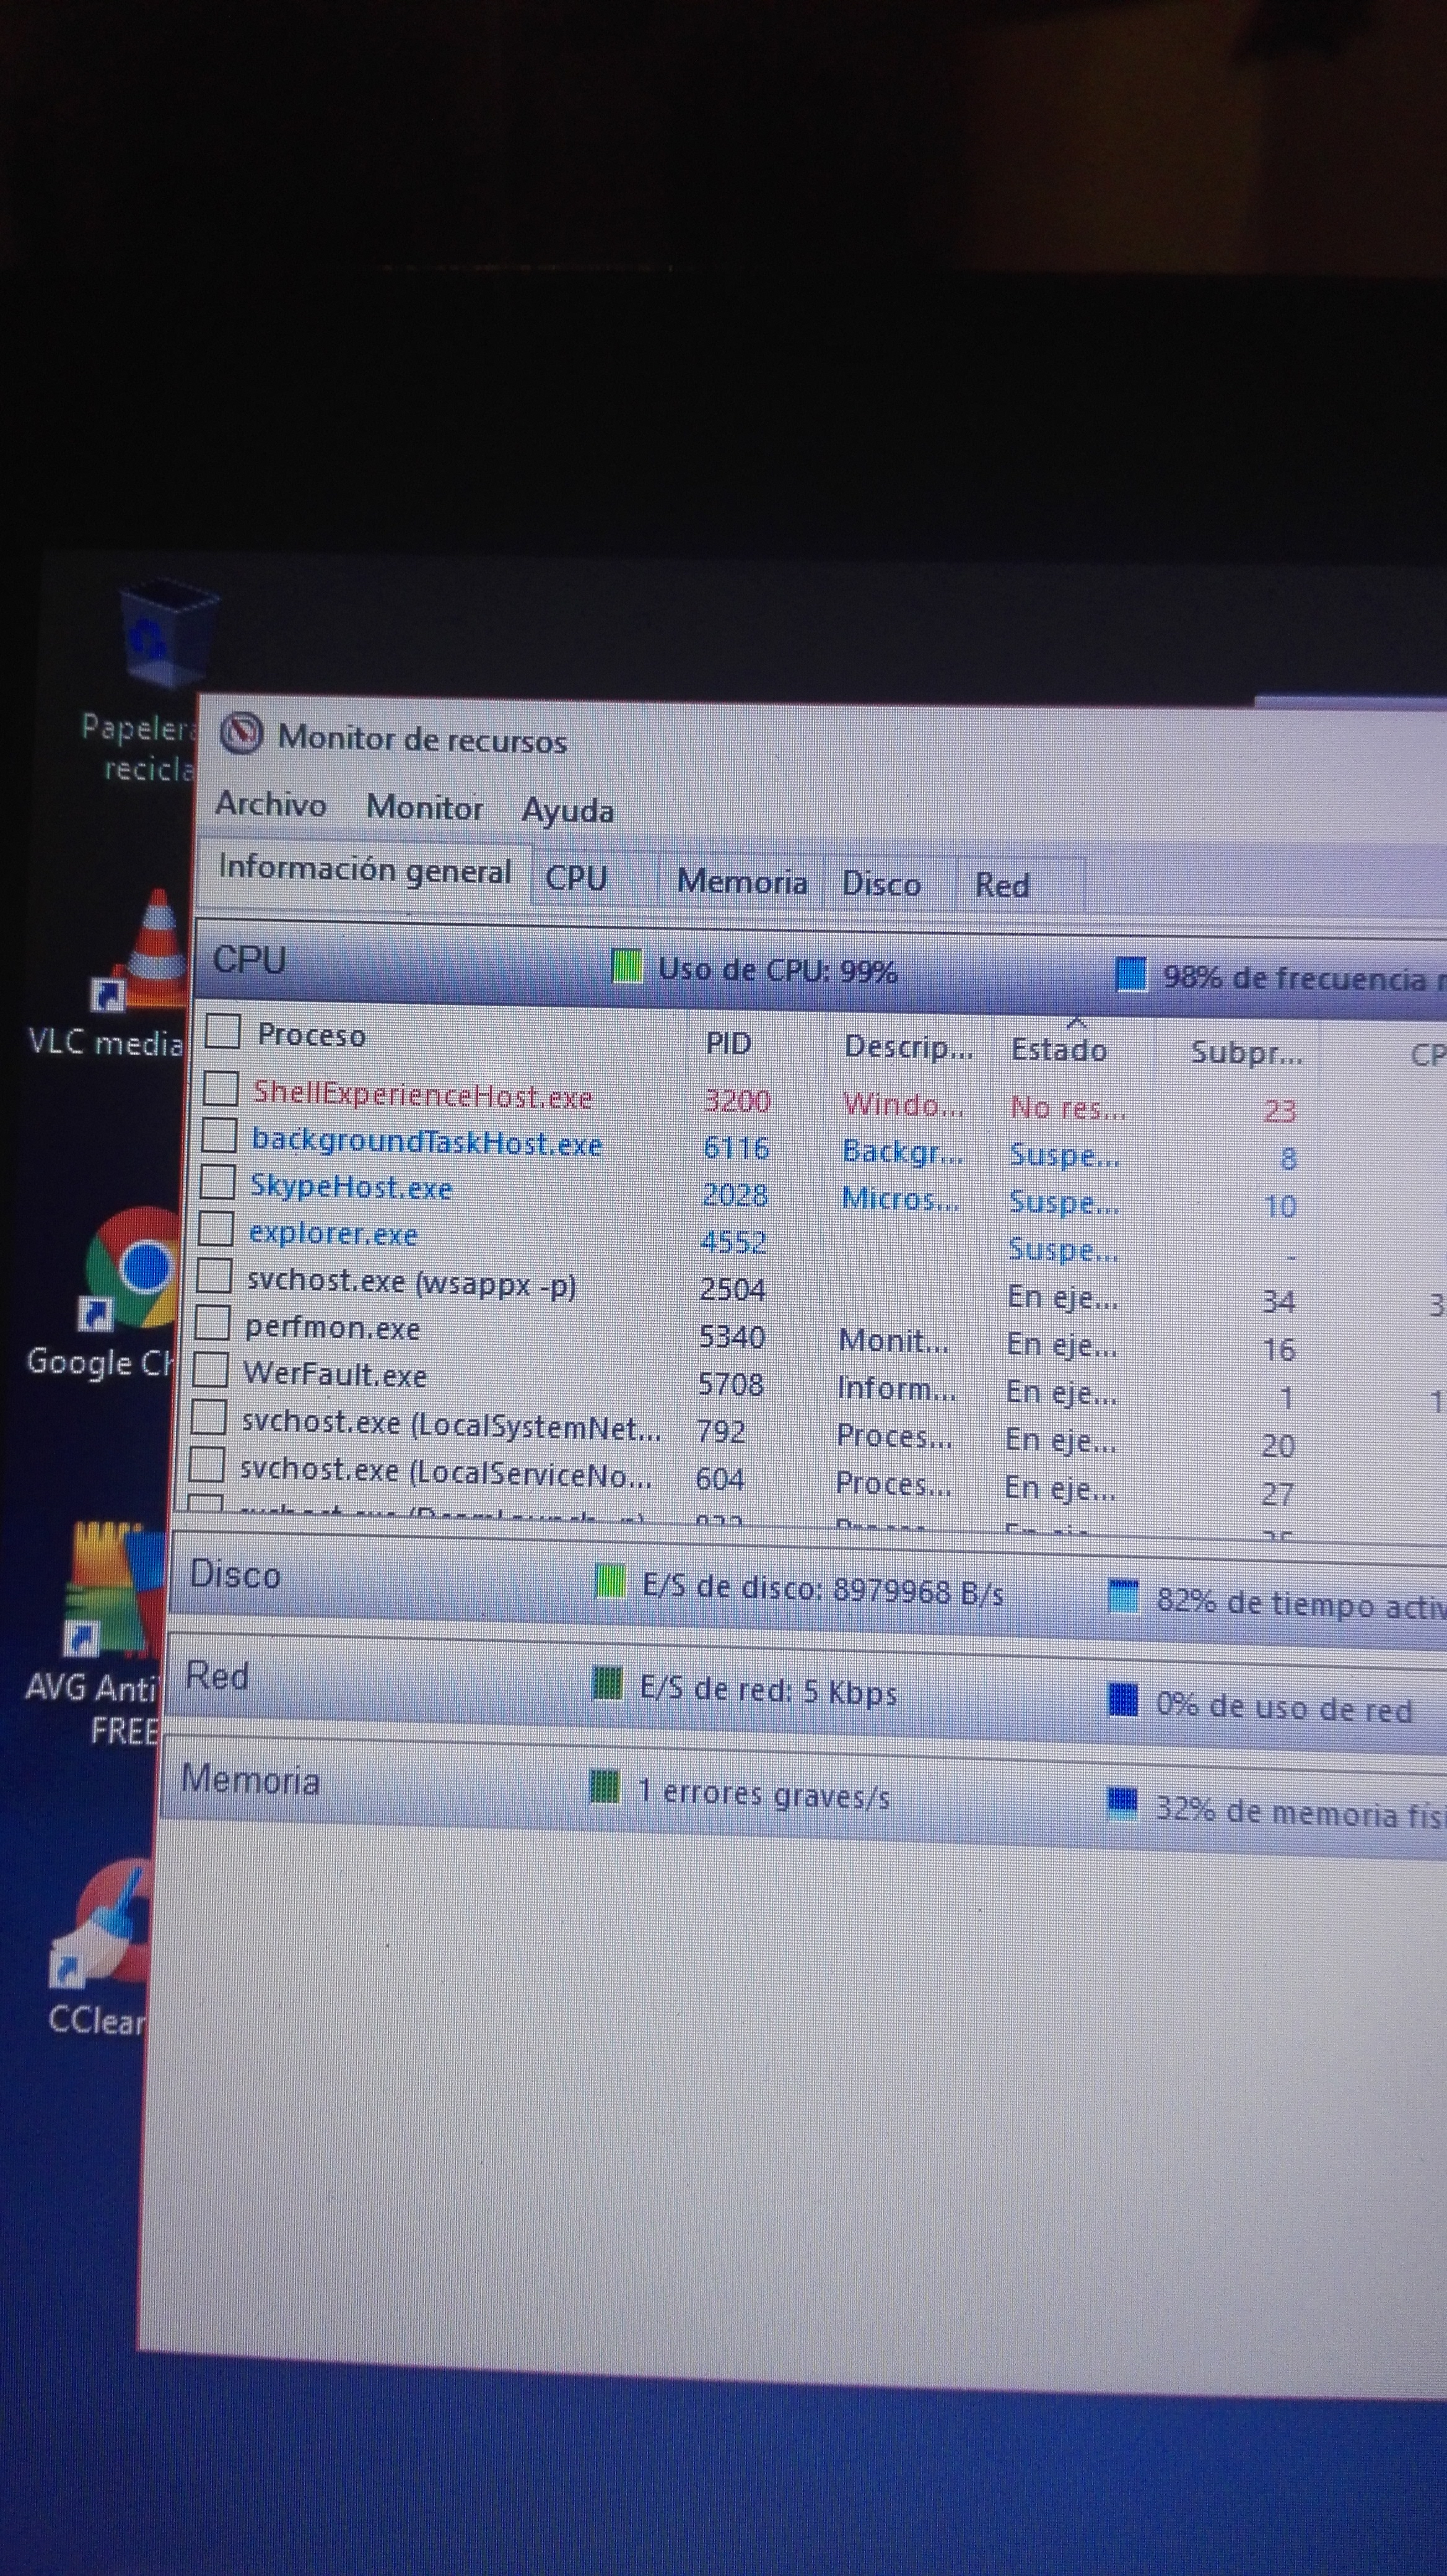Click the 'Uso de CPU: 99%' text

coord(777,970)
